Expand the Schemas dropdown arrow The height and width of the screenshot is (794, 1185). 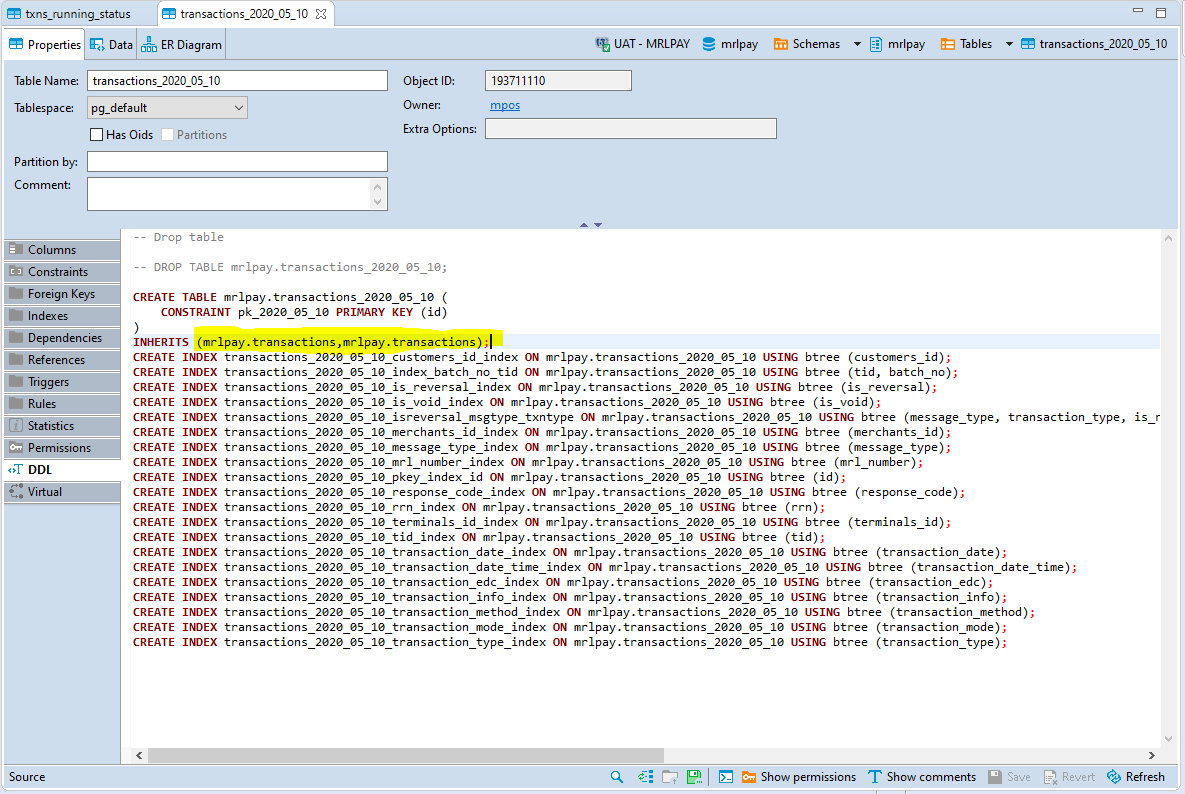tap(857, 43)
